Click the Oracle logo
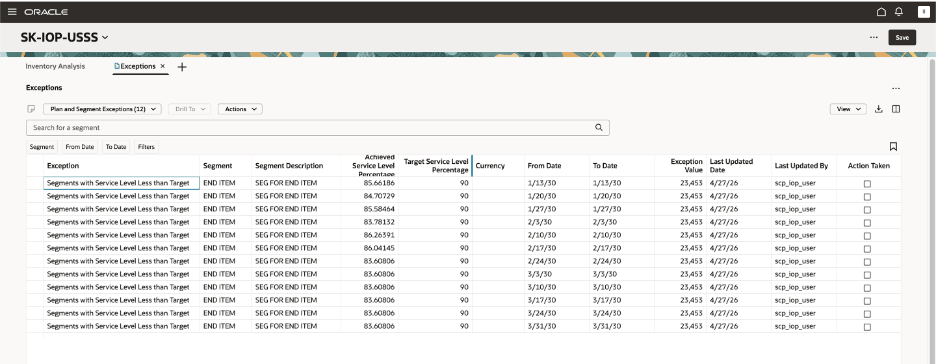The height and width of the screenshot is (364, 936). coord(46,12)
